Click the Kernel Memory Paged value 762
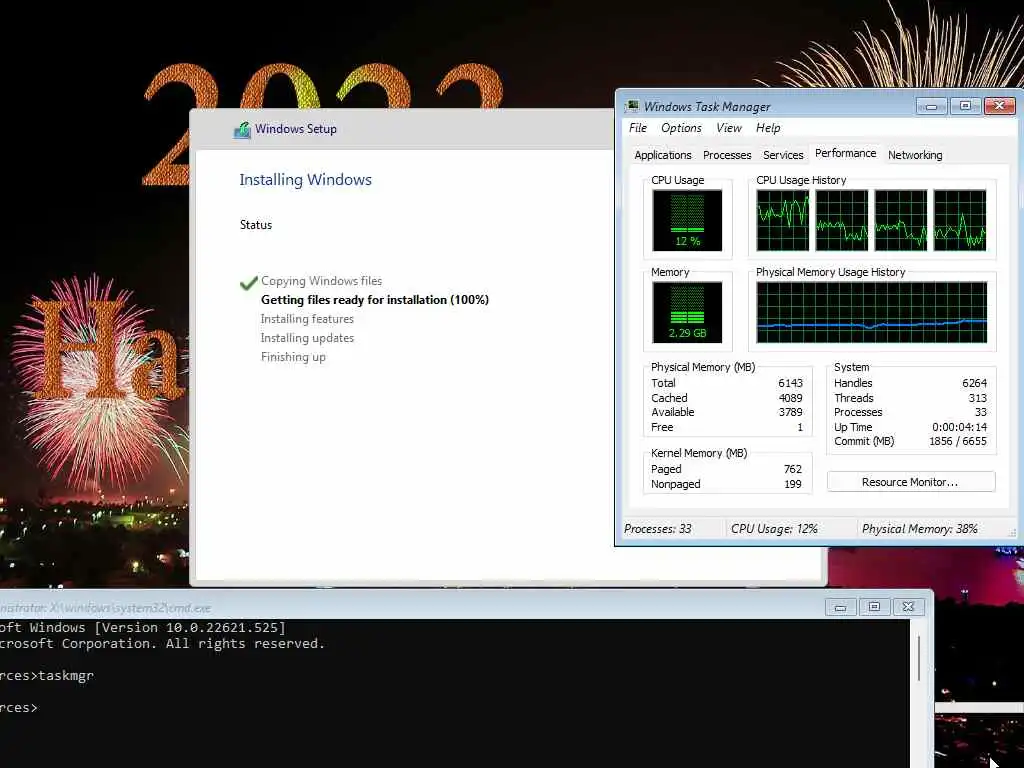The width and height of the screenshot is (1024, 768). pyautogui.click(x=793, y=469)
